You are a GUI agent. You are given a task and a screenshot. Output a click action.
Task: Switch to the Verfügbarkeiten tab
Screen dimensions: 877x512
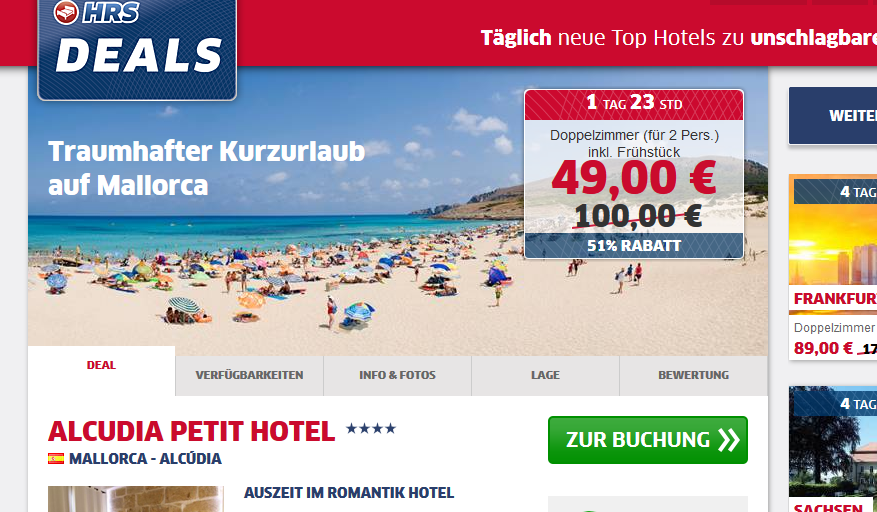(x=249, y=375)
